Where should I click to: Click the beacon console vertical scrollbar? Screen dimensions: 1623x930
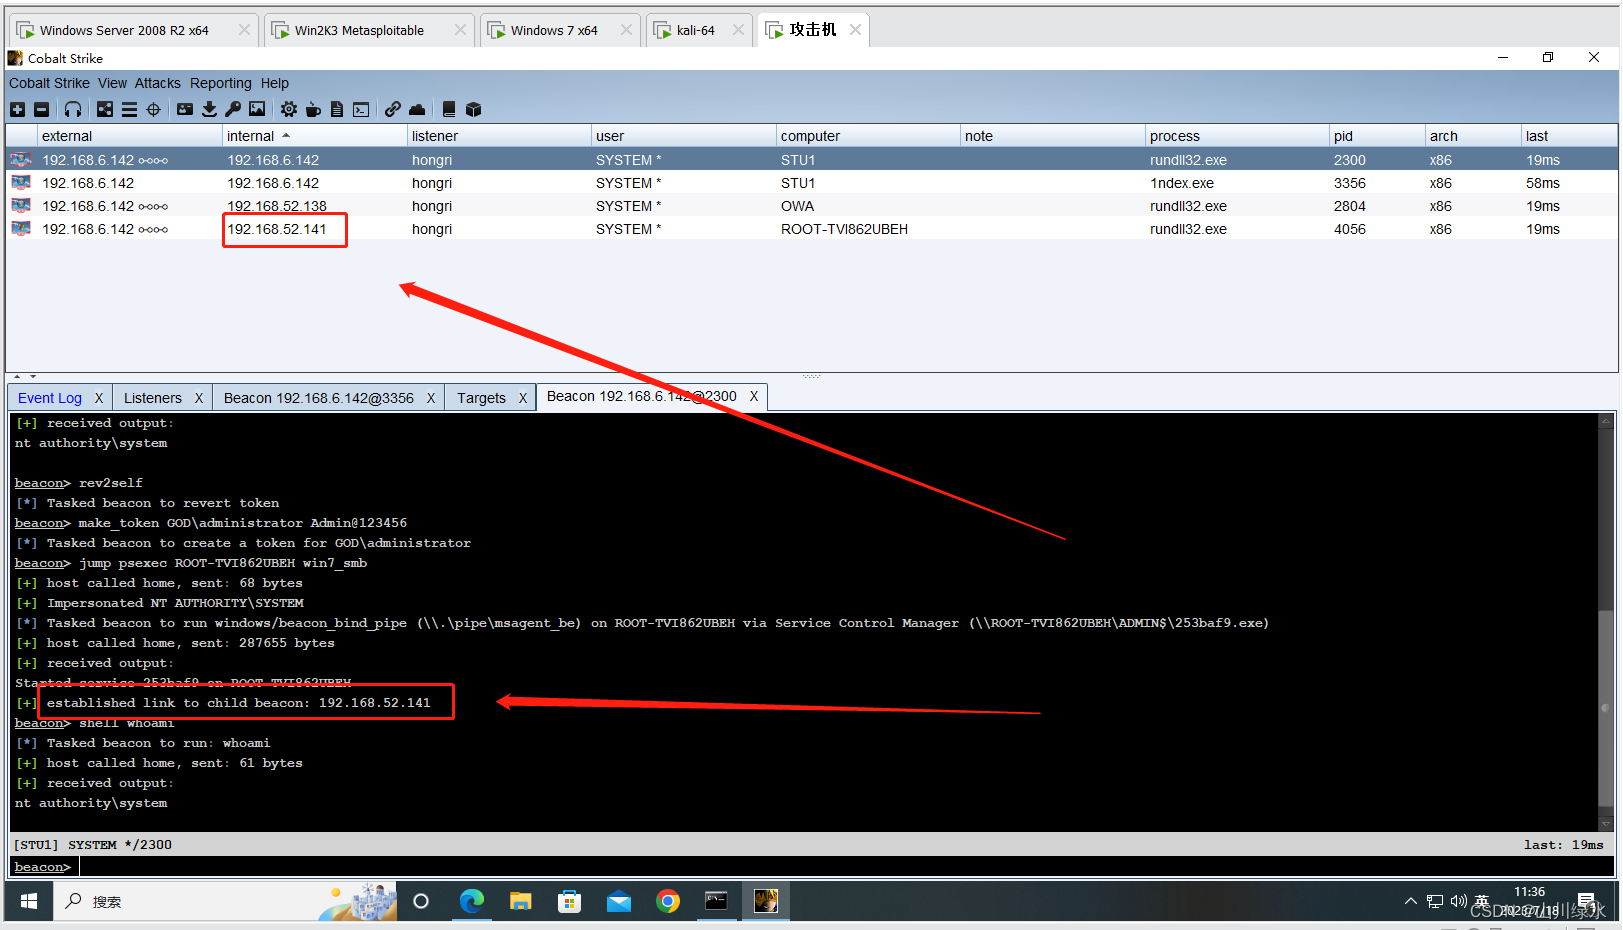coord(1606,621)
